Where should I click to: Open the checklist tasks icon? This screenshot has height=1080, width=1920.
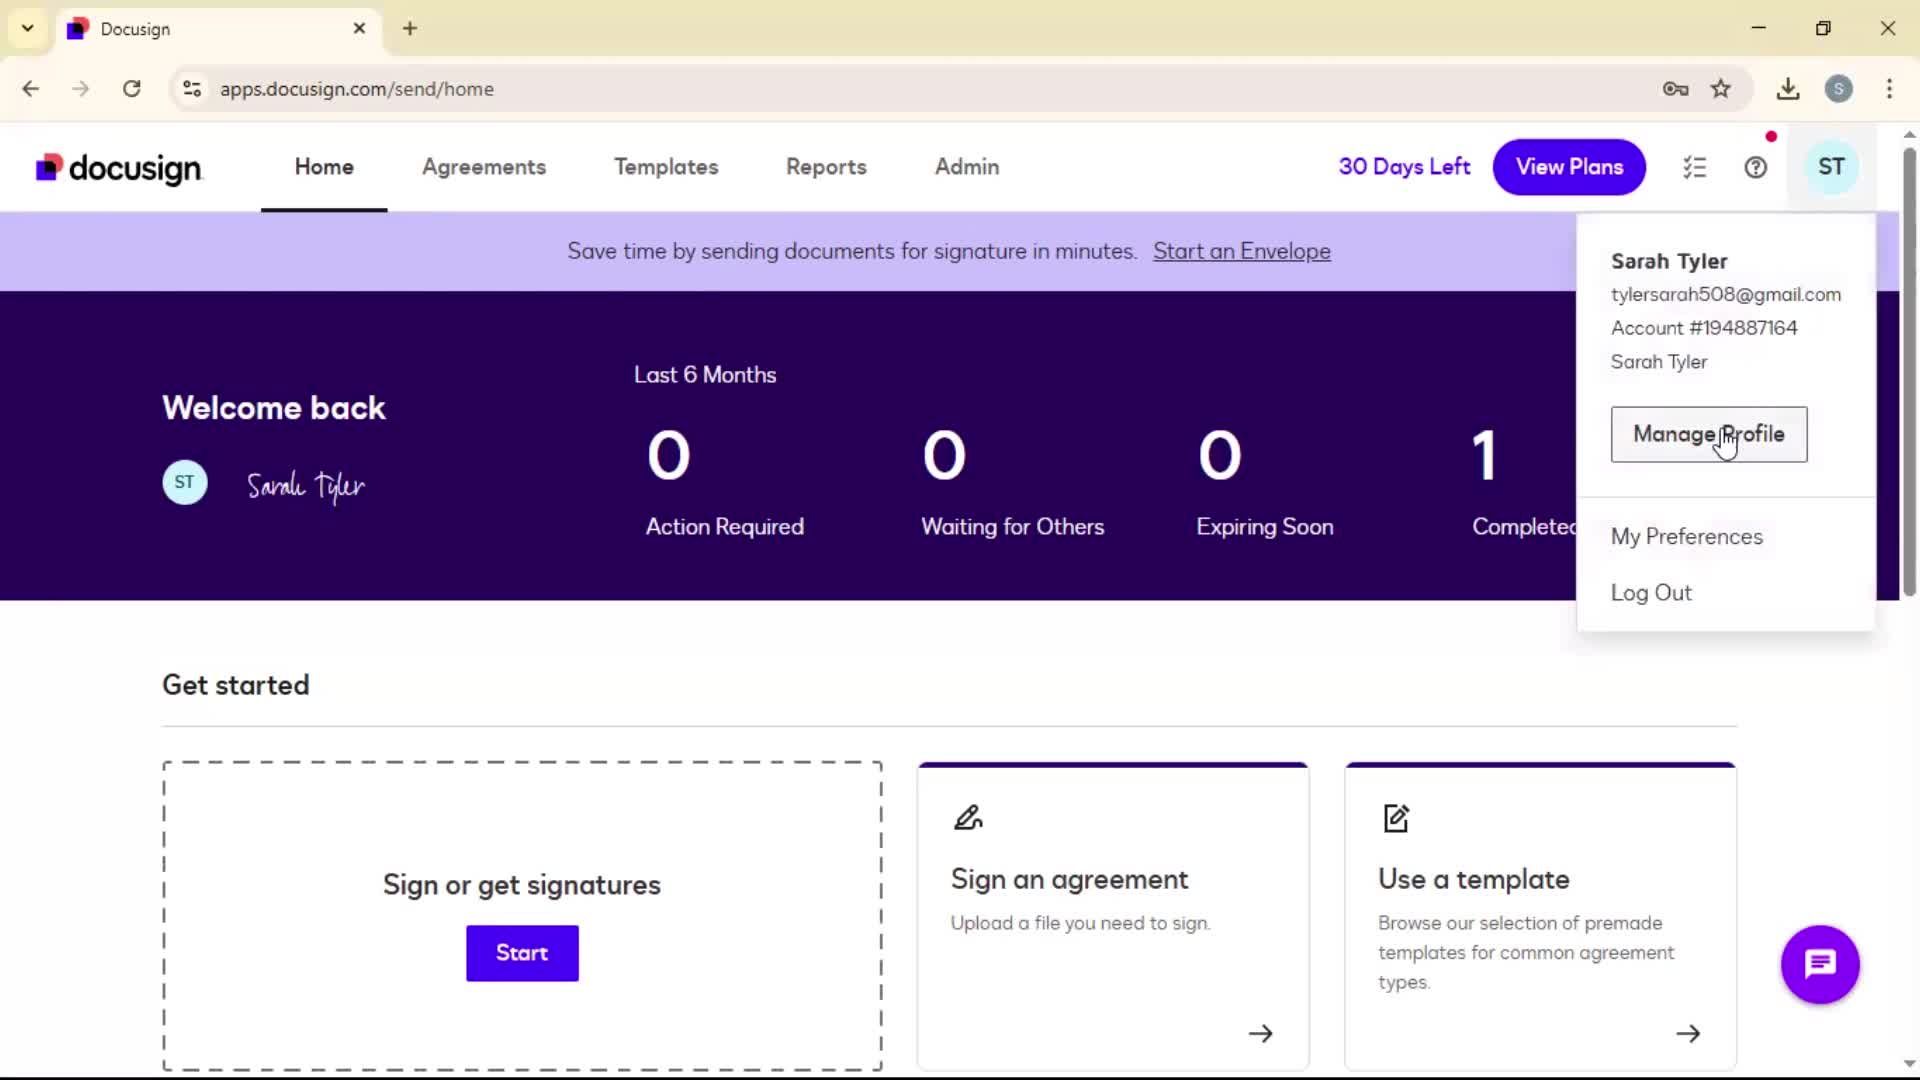click(x=1694, y=167)
